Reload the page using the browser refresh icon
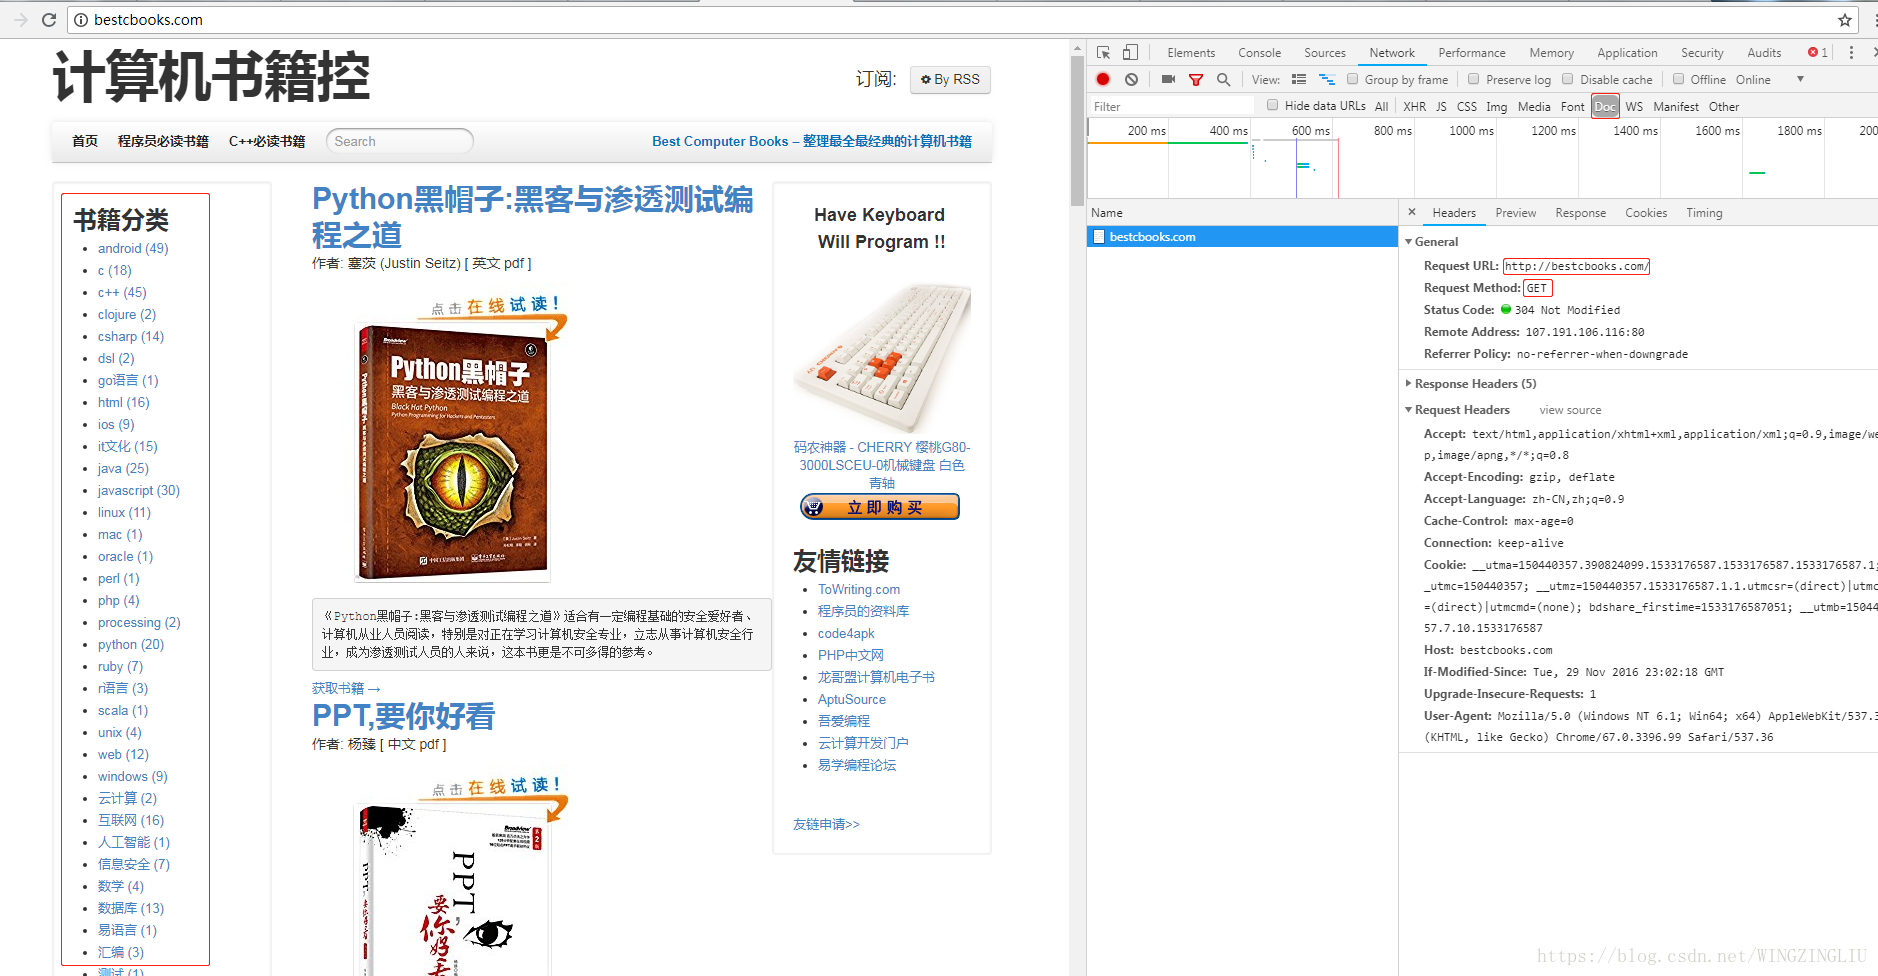Viewport: 1878px width, 976px height. pyautogui.click(x=48, y=19)
